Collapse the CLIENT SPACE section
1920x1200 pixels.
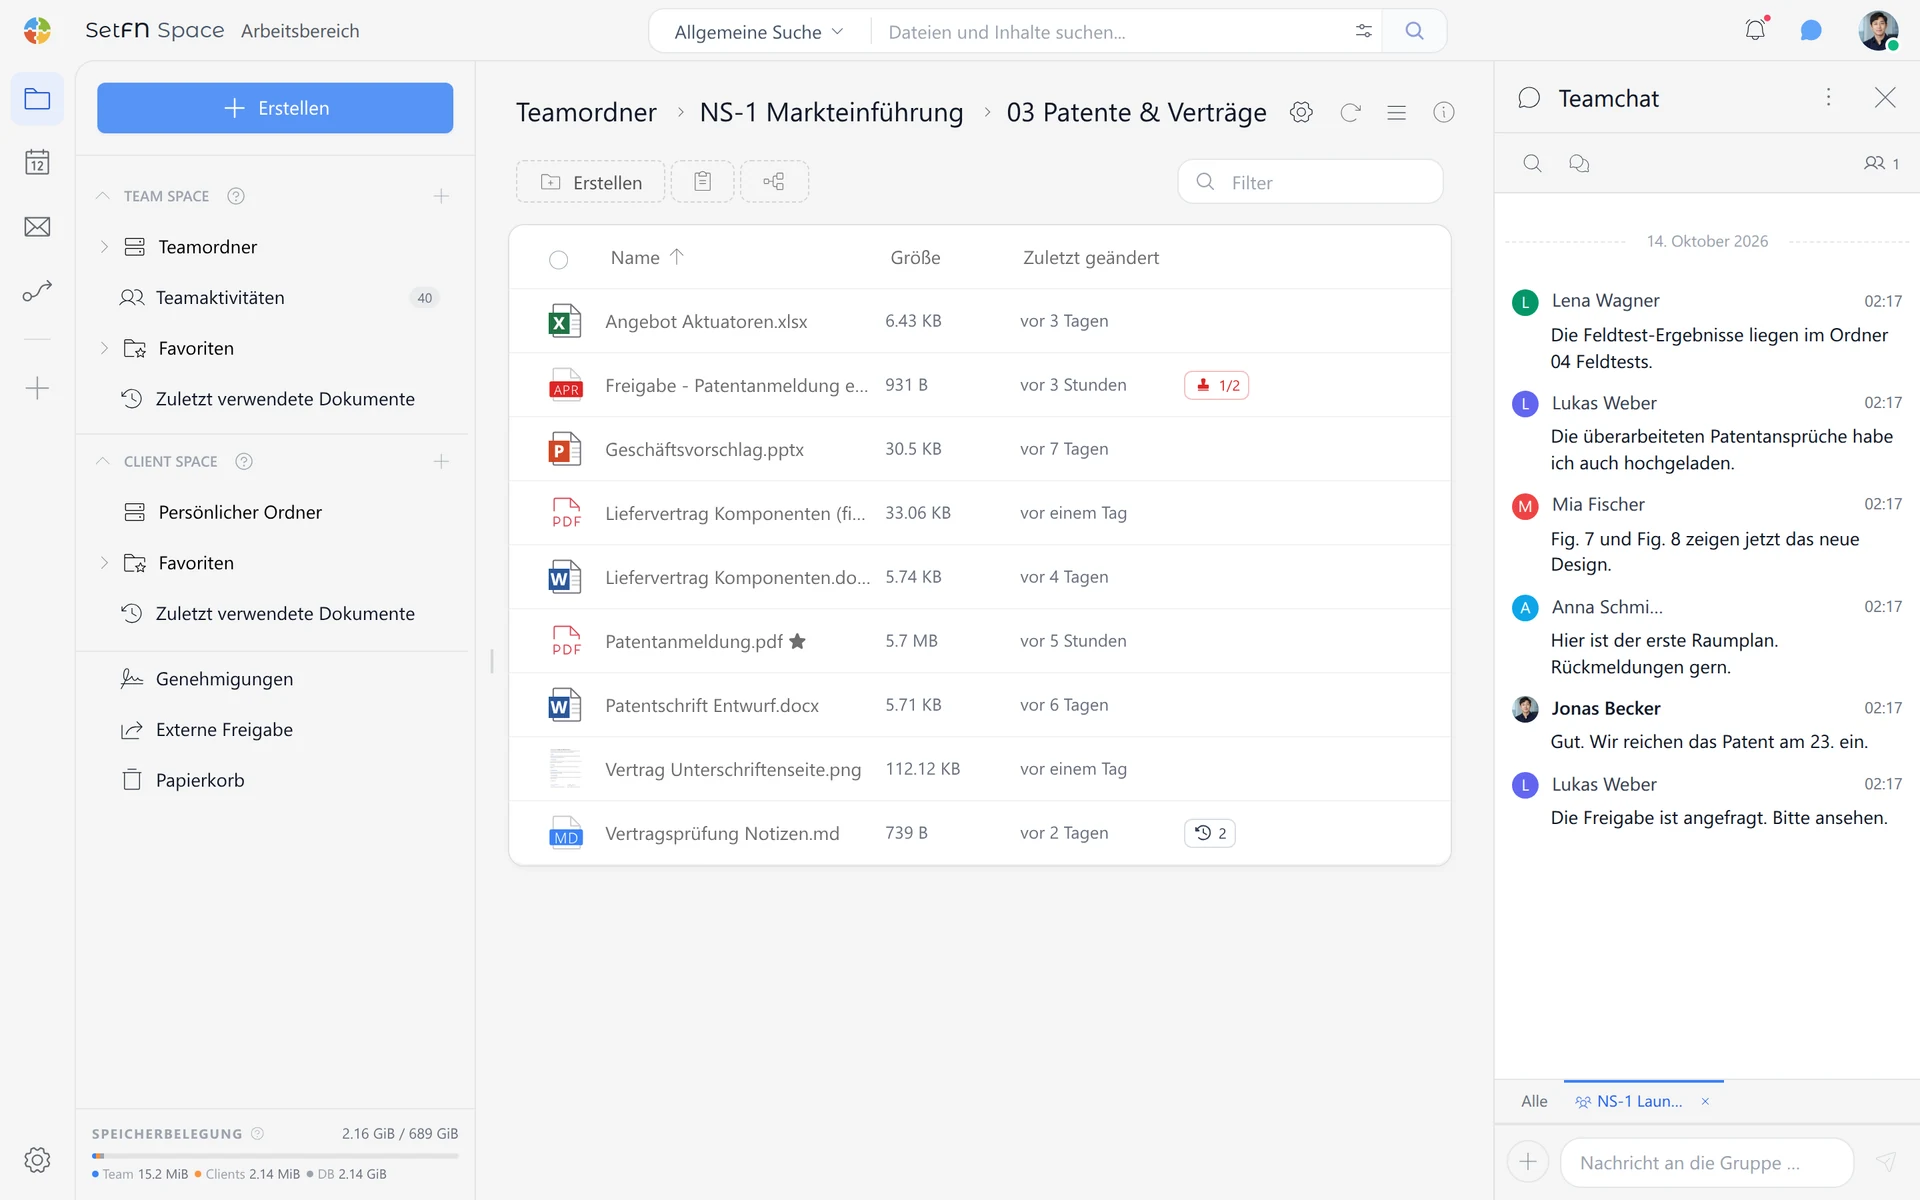(102, 461)
